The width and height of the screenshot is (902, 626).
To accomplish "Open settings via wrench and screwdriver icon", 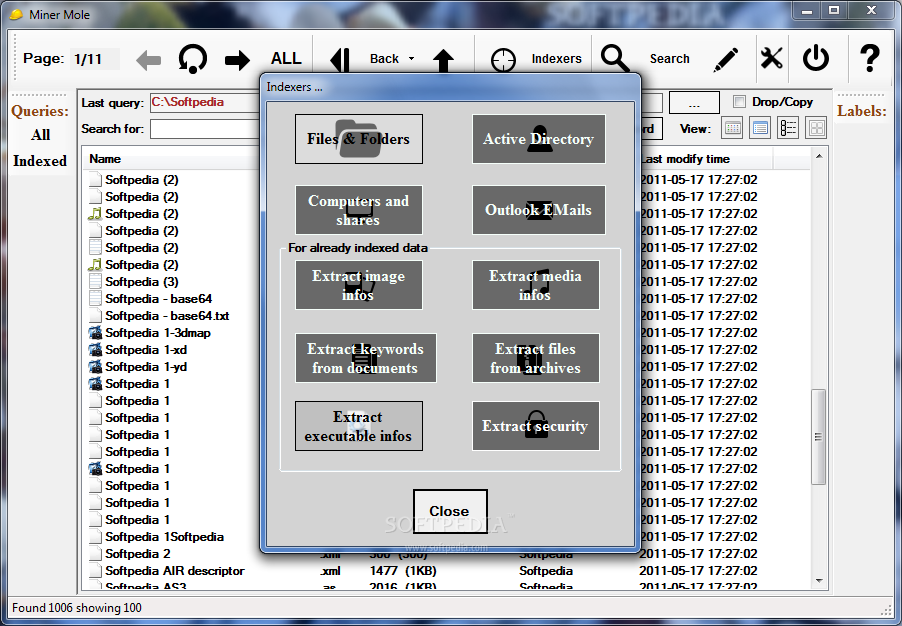I will (771, 58).
